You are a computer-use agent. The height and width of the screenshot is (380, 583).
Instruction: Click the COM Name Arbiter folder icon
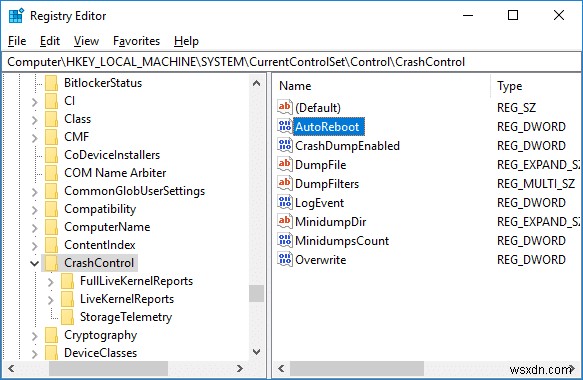pyautogui.click(x=51, y=173)
